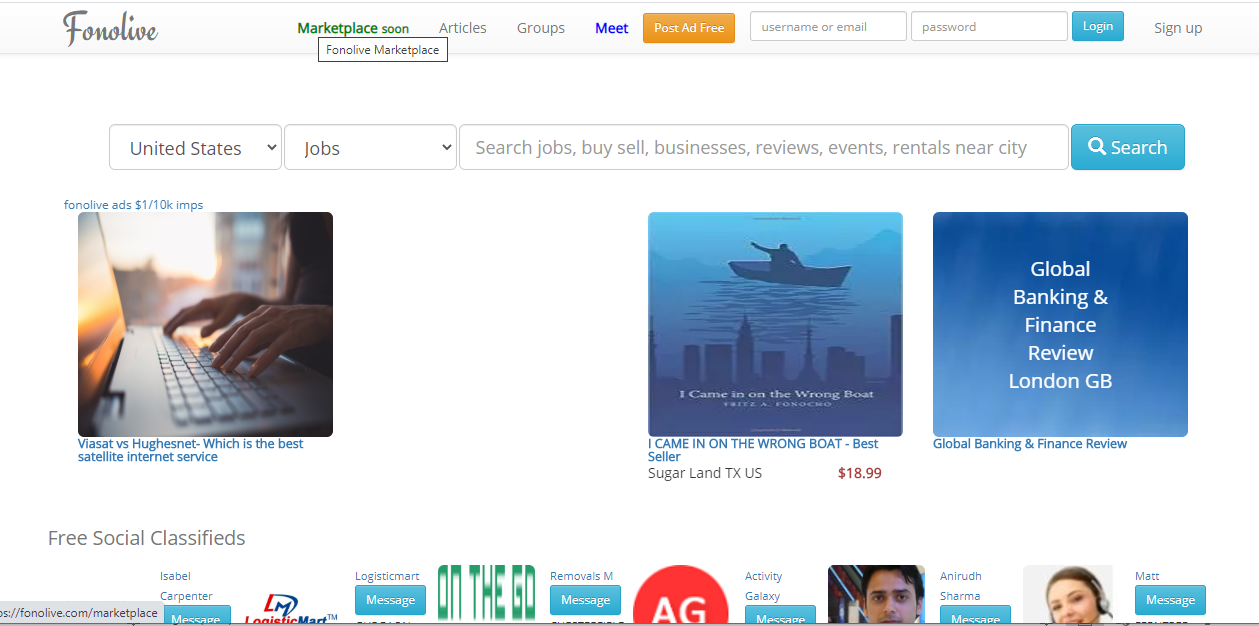Click Matt's headset profile photo
Viewport: 1259px width, 626px height.
1068,596
